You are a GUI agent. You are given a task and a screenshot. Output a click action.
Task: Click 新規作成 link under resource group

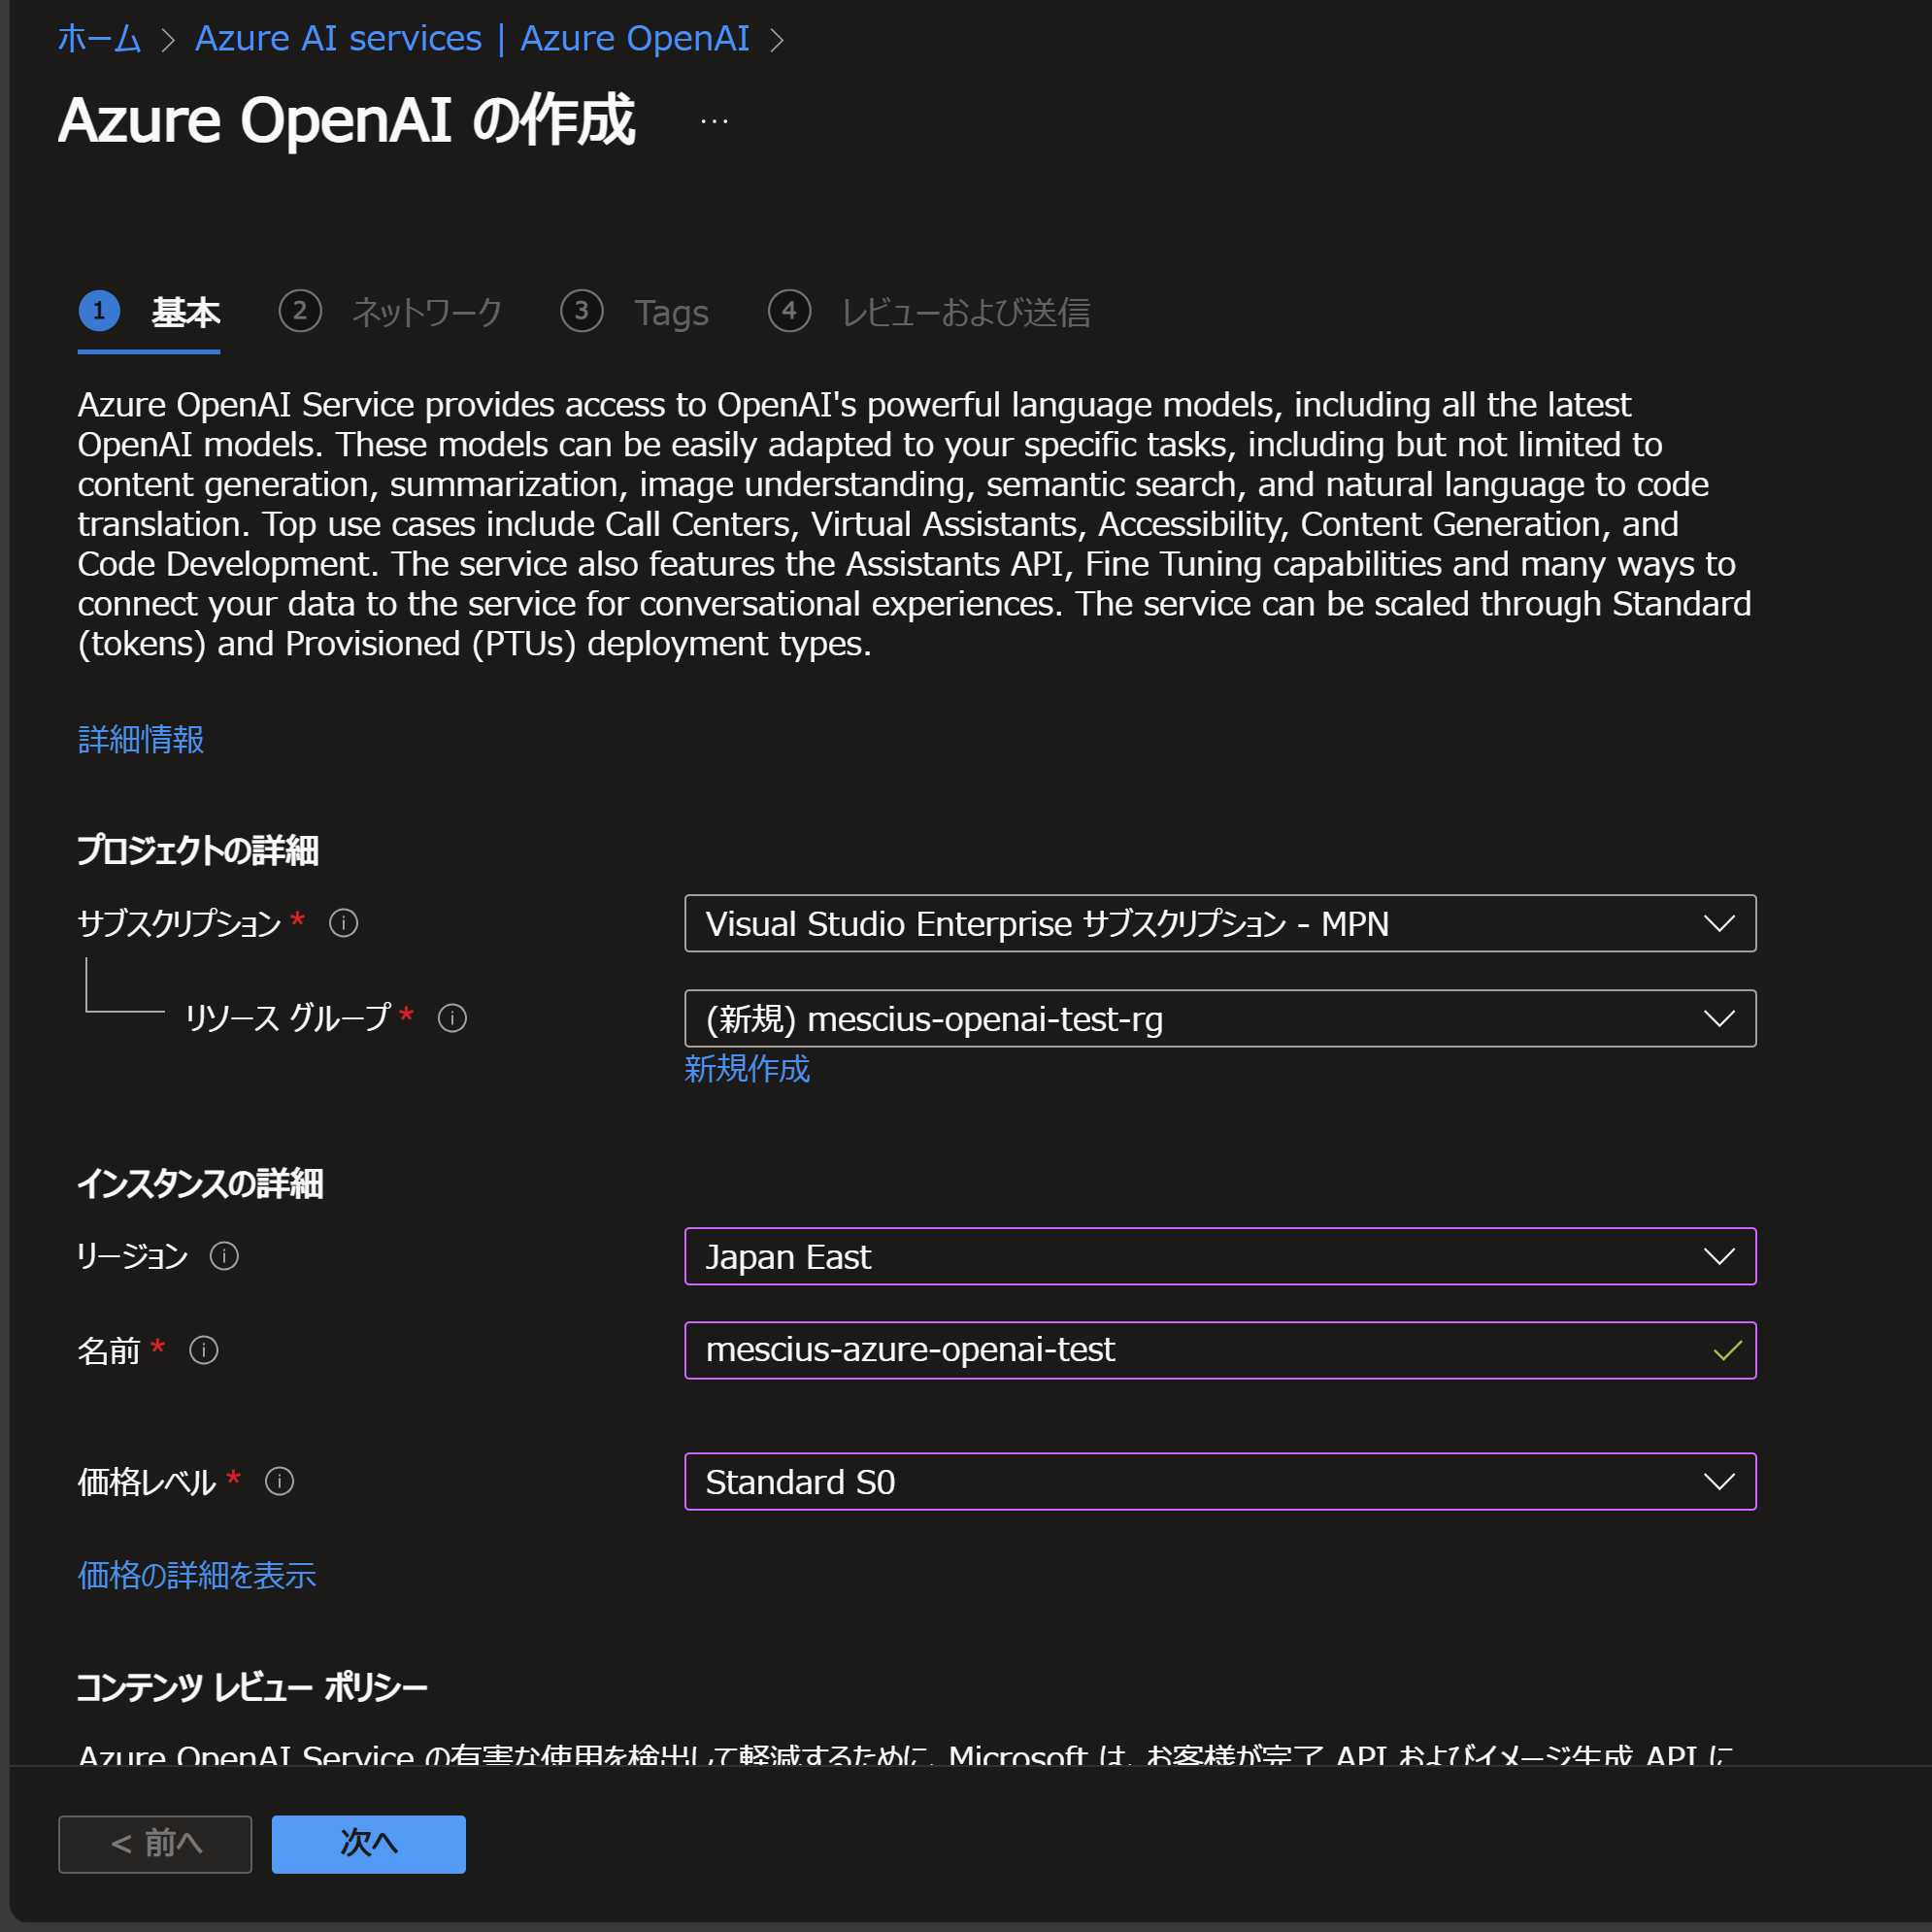coord(747,1069)
